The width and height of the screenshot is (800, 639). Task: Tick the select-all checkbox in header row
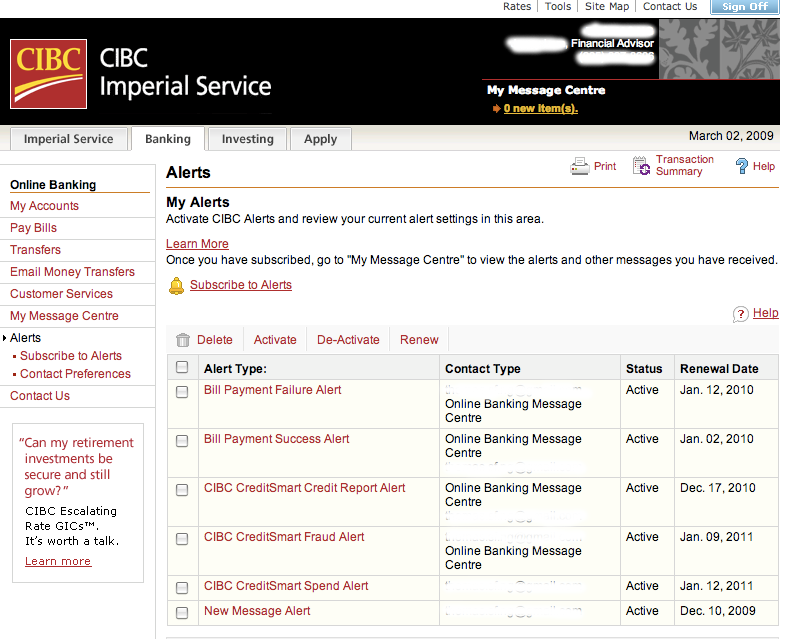pyautogui.click(x=182, y=367)
